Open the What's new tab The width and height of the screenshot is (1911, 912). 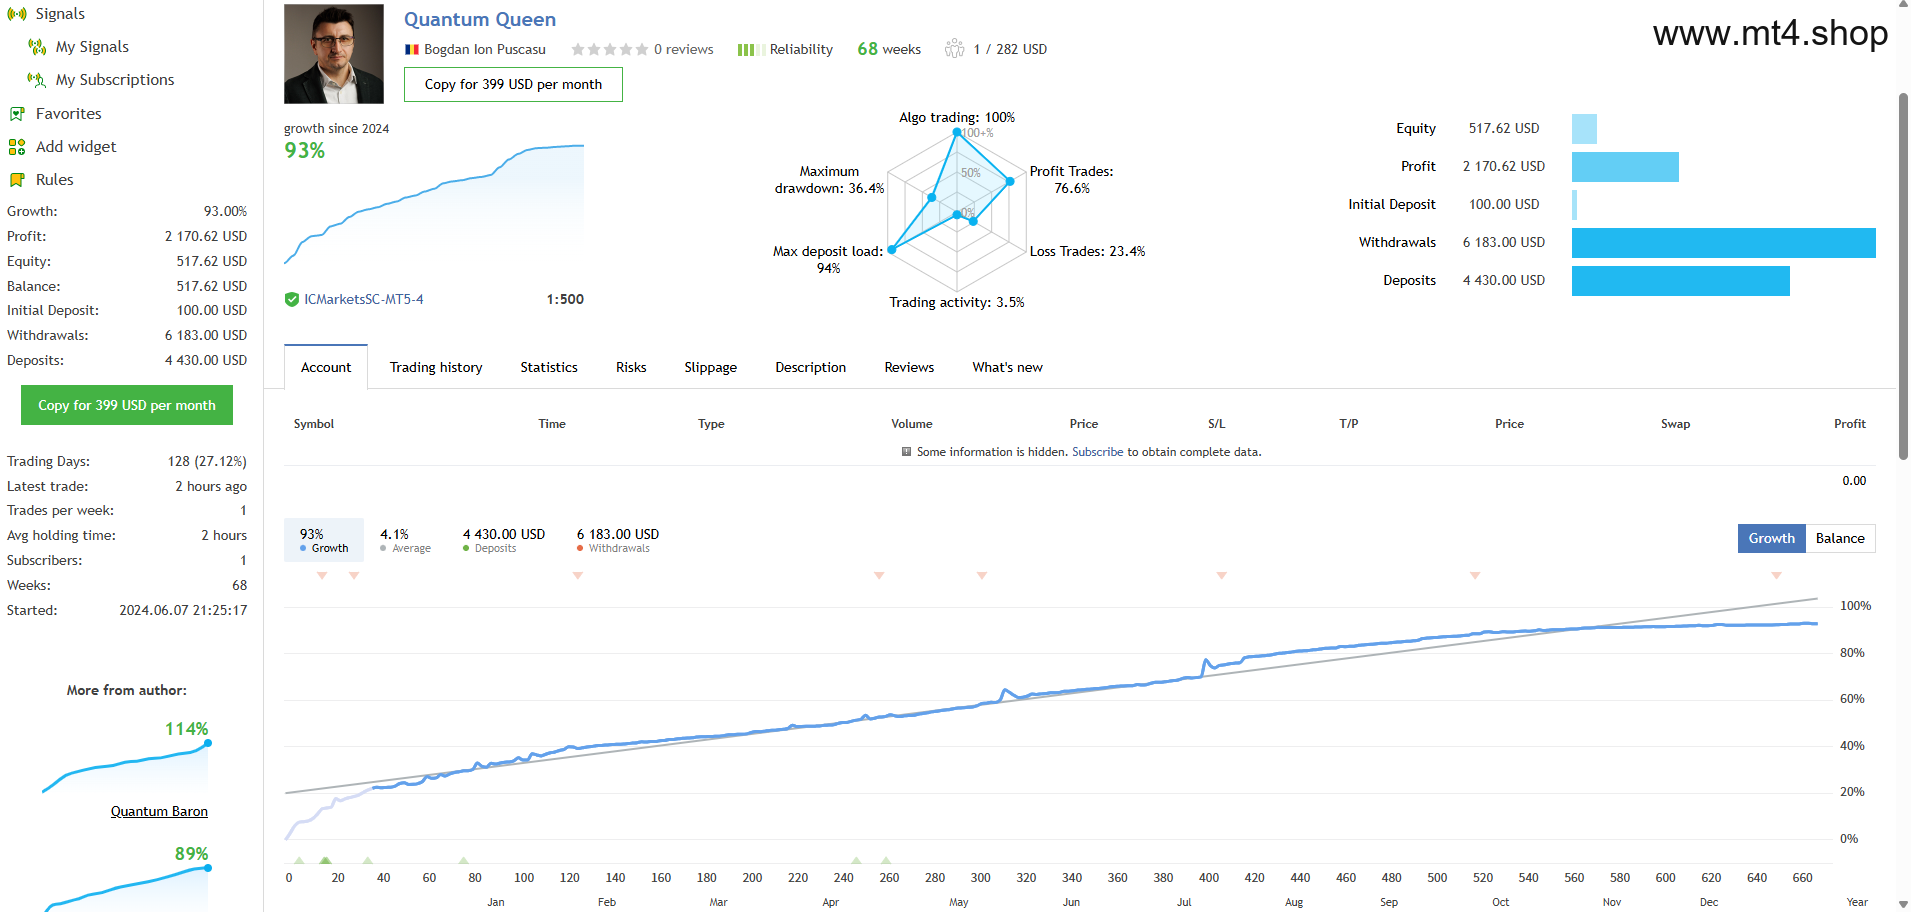point(1007,367)
